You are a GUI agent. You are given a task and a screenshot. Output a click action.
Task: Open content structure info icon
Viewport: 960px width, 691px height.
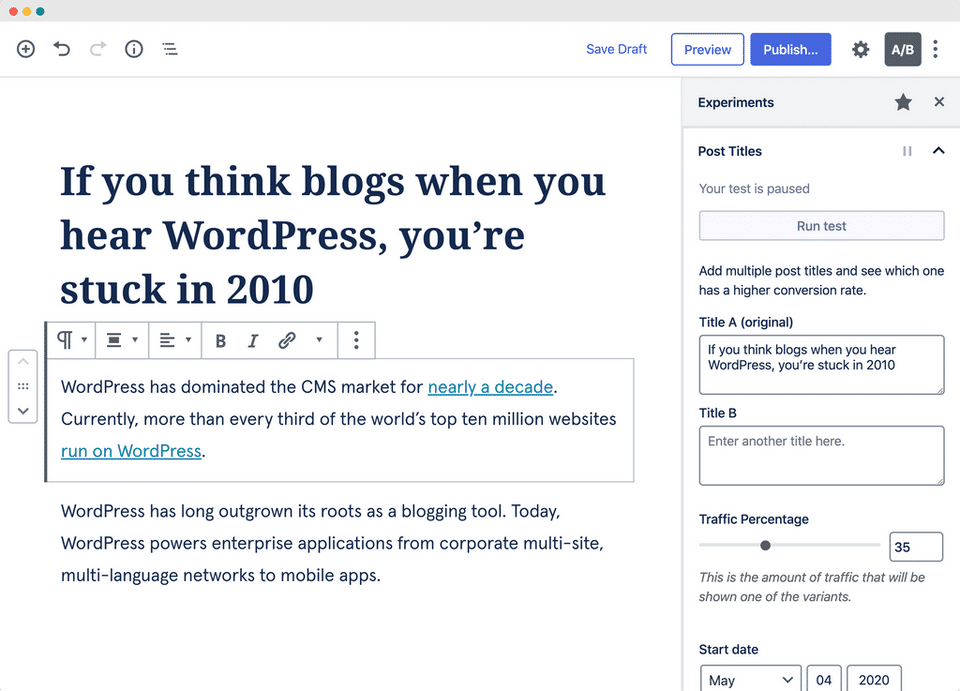click(134, 49)
